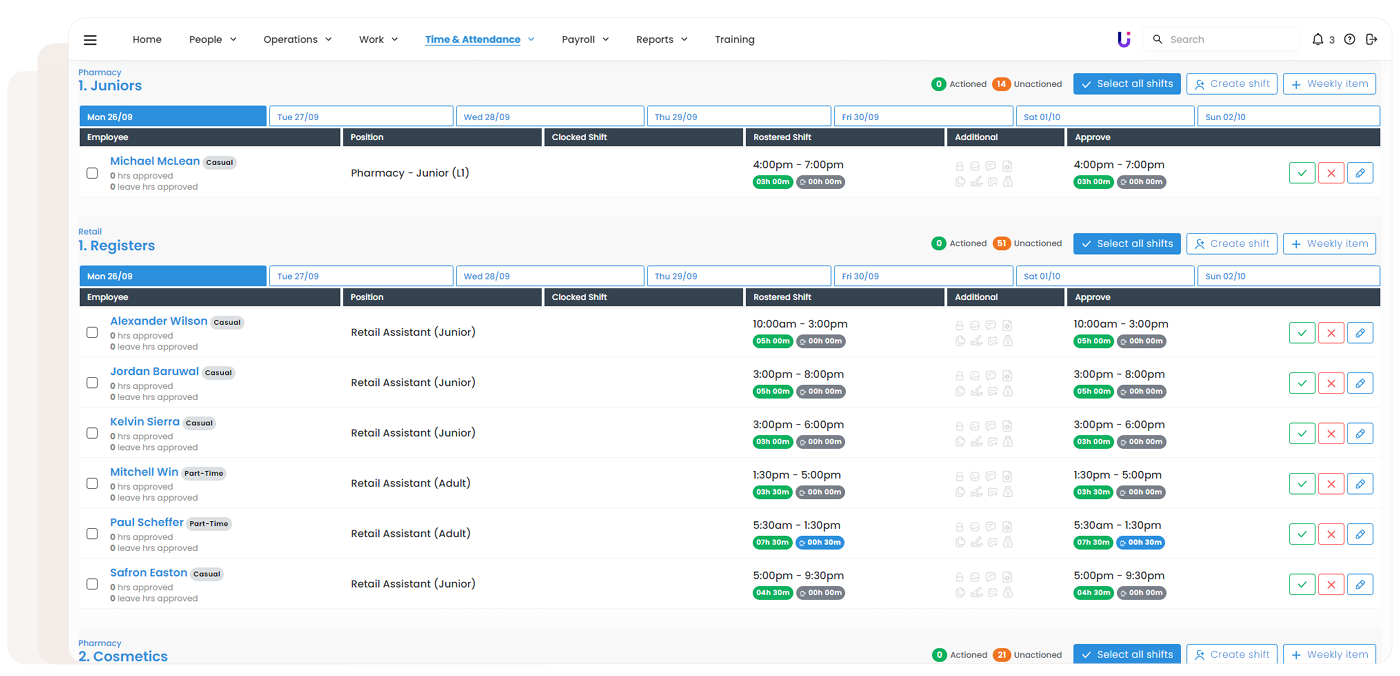1400x676 pixels.
Task: Expand the Reports dropdown menu
Action: (661, 40)
